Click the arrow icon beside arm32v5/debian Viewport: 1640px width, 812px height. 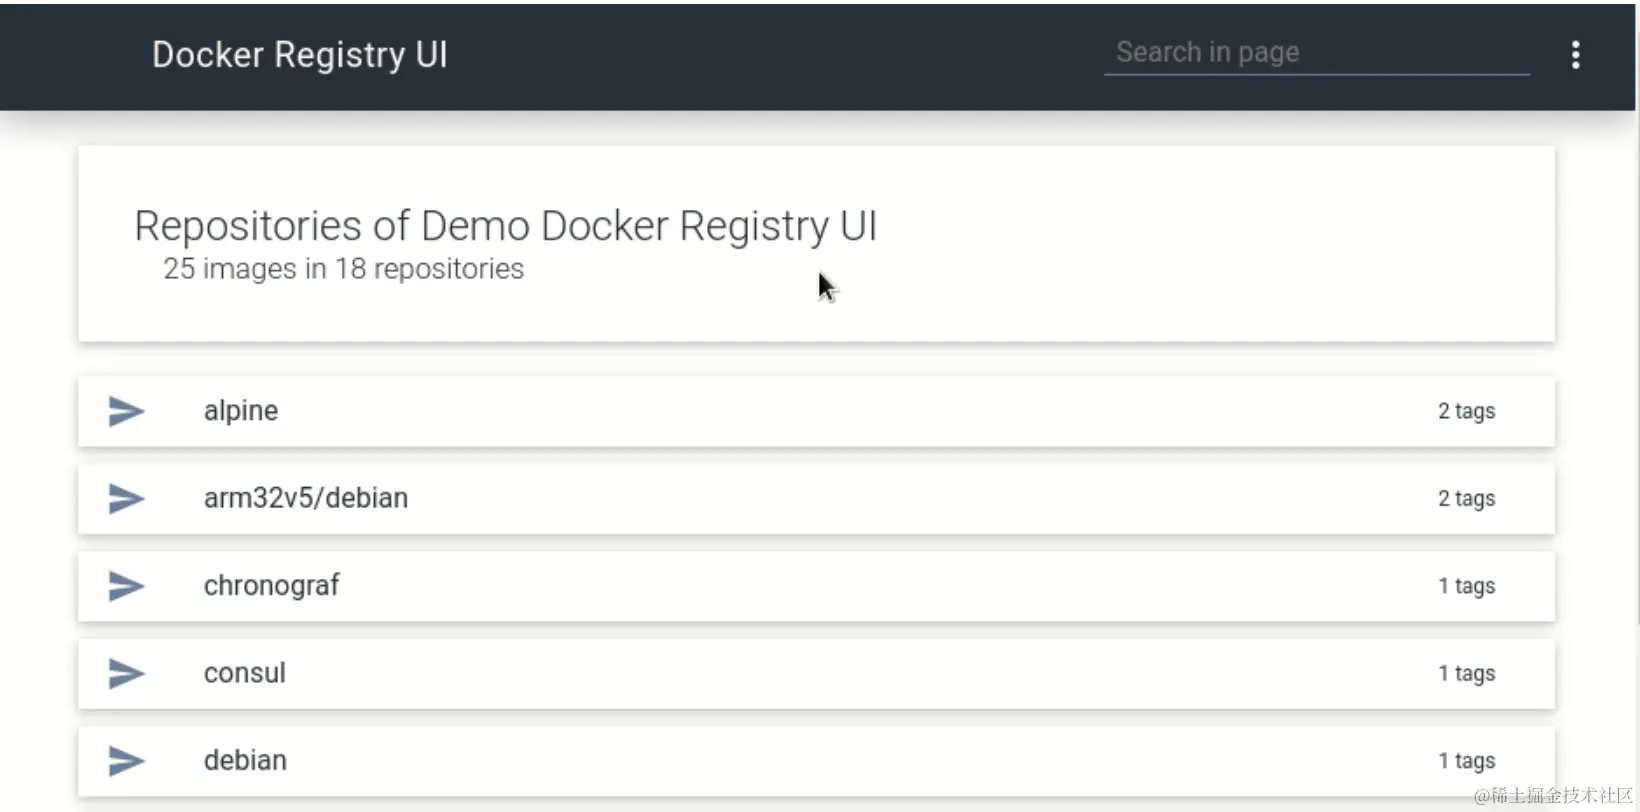(x=127, y=498)
